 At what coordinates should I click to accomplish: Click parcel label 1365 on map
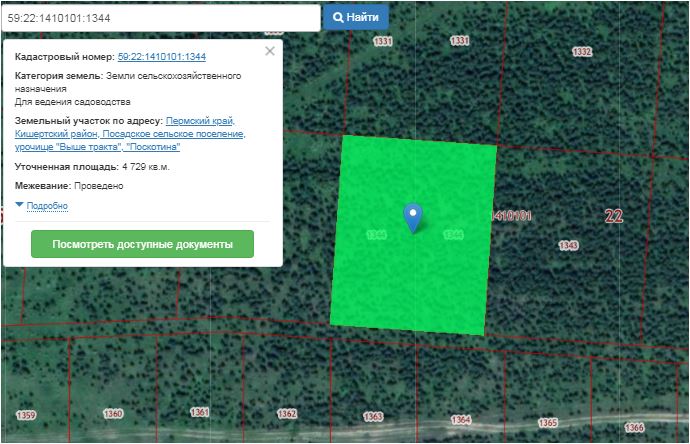(548, 423)
